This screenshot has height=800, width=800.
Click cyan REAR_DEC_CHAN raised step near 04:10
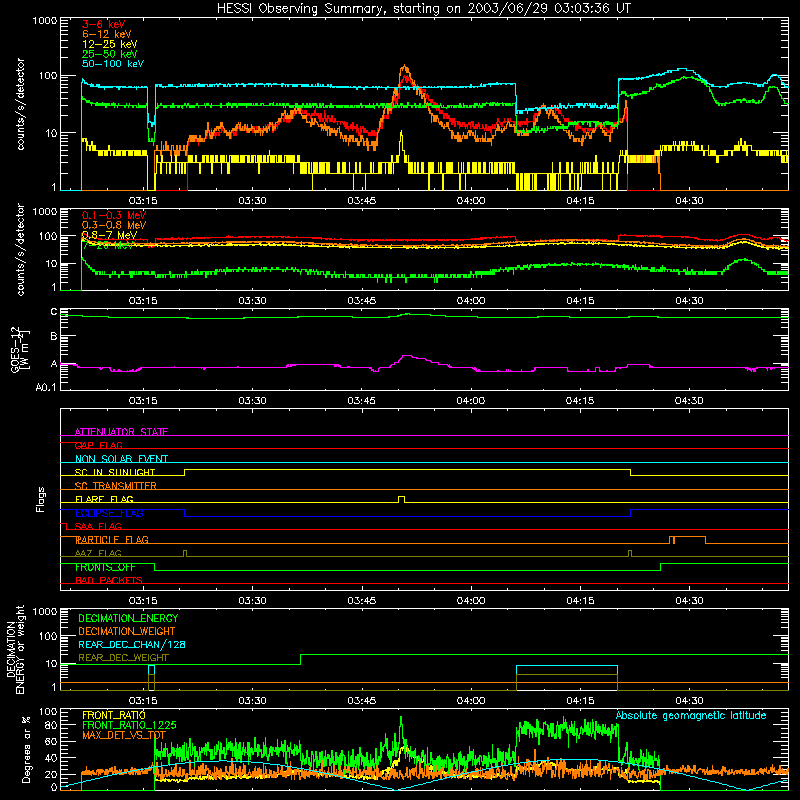click(x=567, y=666)
